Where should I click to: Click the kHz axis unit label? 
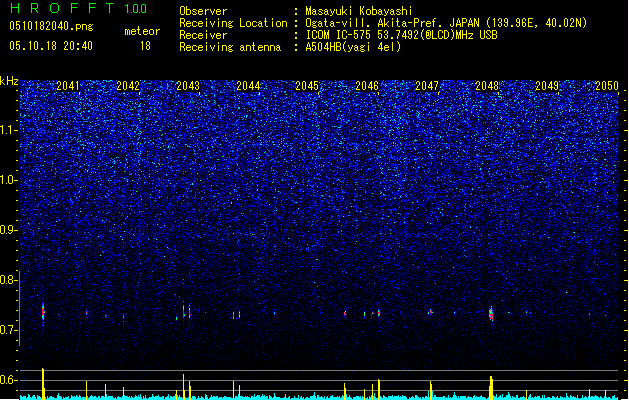9,81
